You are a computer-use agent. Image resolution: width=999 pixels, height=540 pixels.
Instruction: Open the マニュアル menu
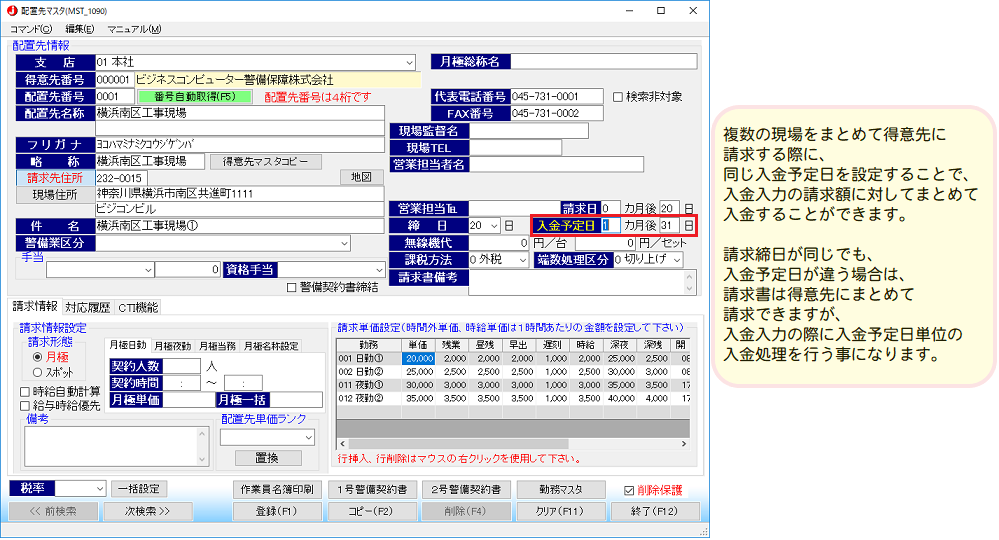click(133, 29)
